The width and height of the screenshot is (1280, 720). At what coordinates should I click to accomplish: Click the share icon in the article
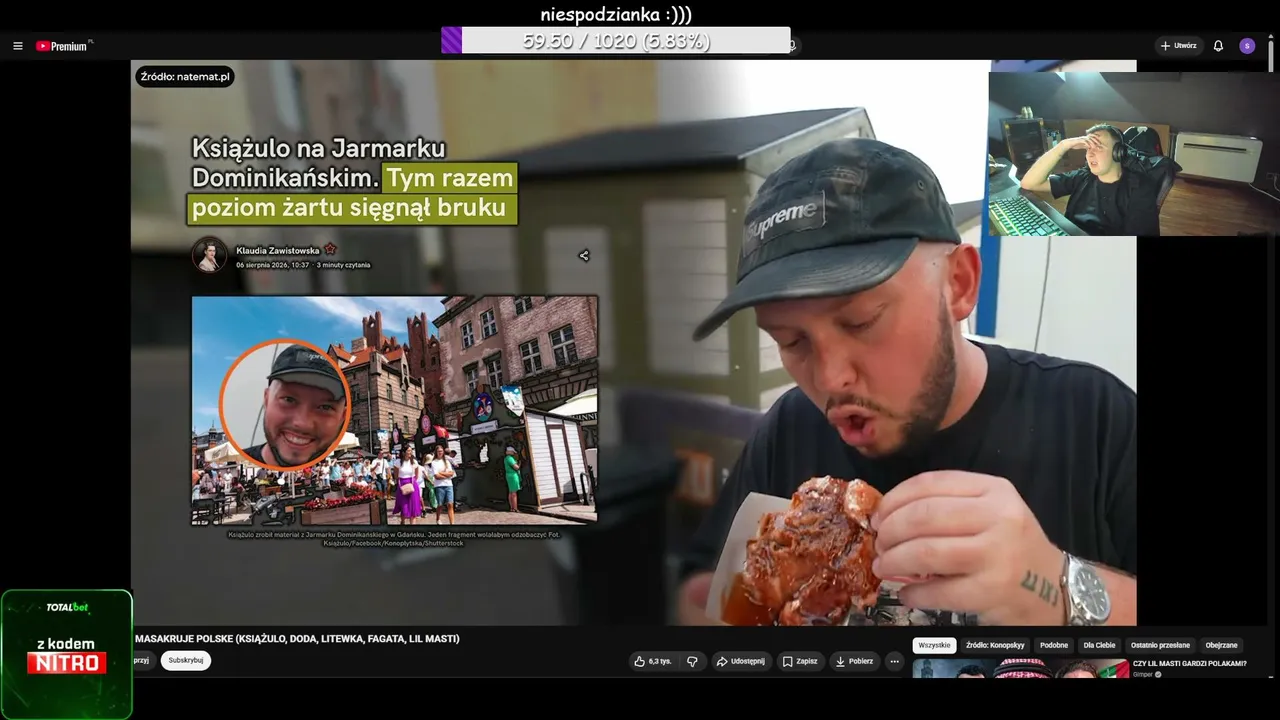tap(584, 256)
